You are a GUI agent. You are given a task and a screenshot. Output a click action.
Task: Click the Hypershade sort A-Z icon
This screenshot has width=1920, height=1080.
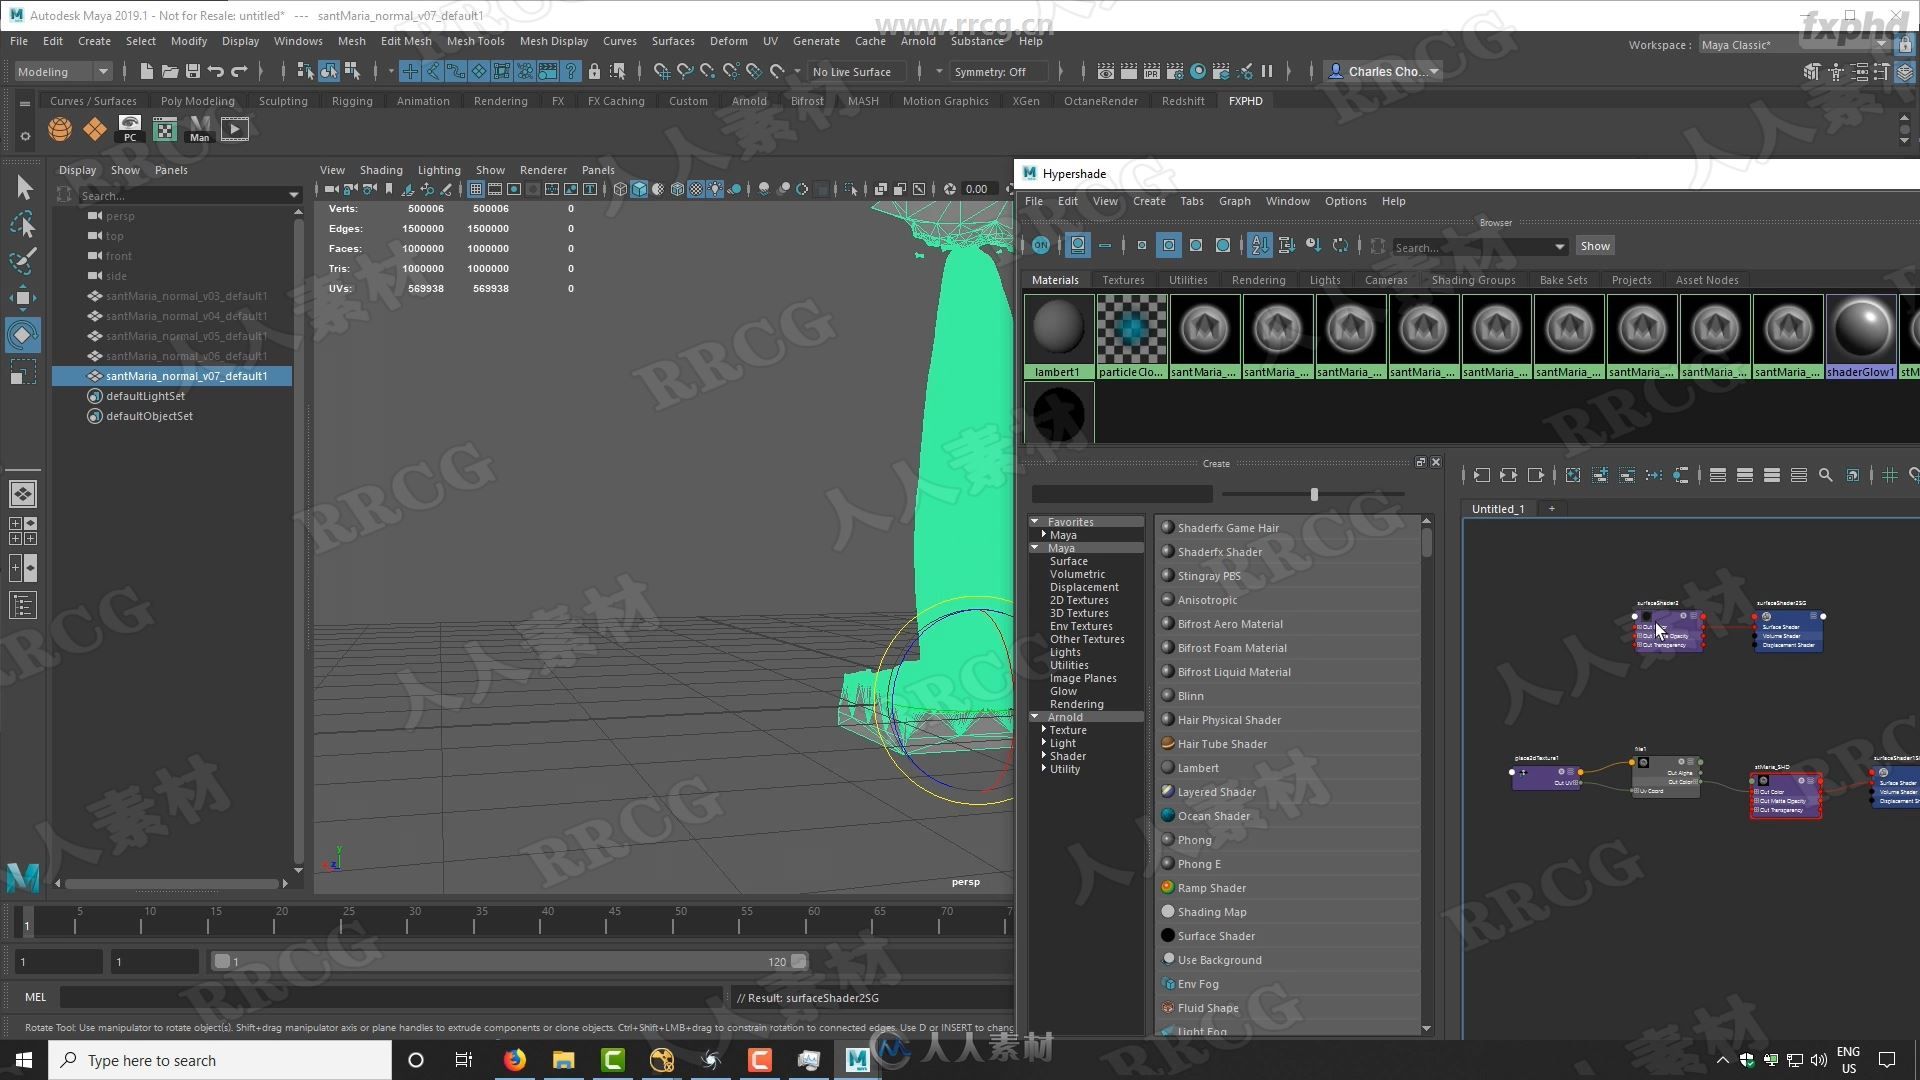point(1260,245)
